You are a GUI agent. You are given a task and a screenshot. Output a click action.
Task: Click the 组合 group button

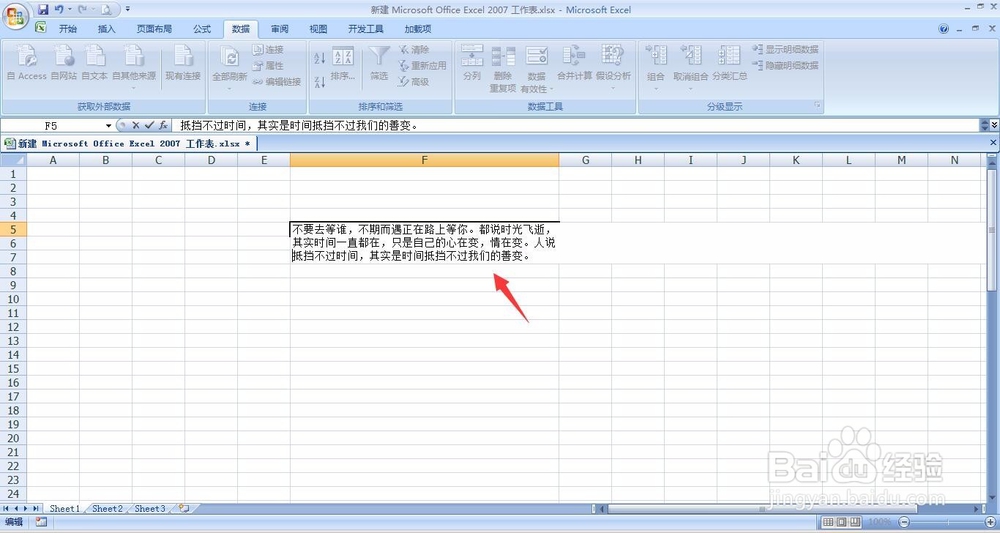coord(656,66)
